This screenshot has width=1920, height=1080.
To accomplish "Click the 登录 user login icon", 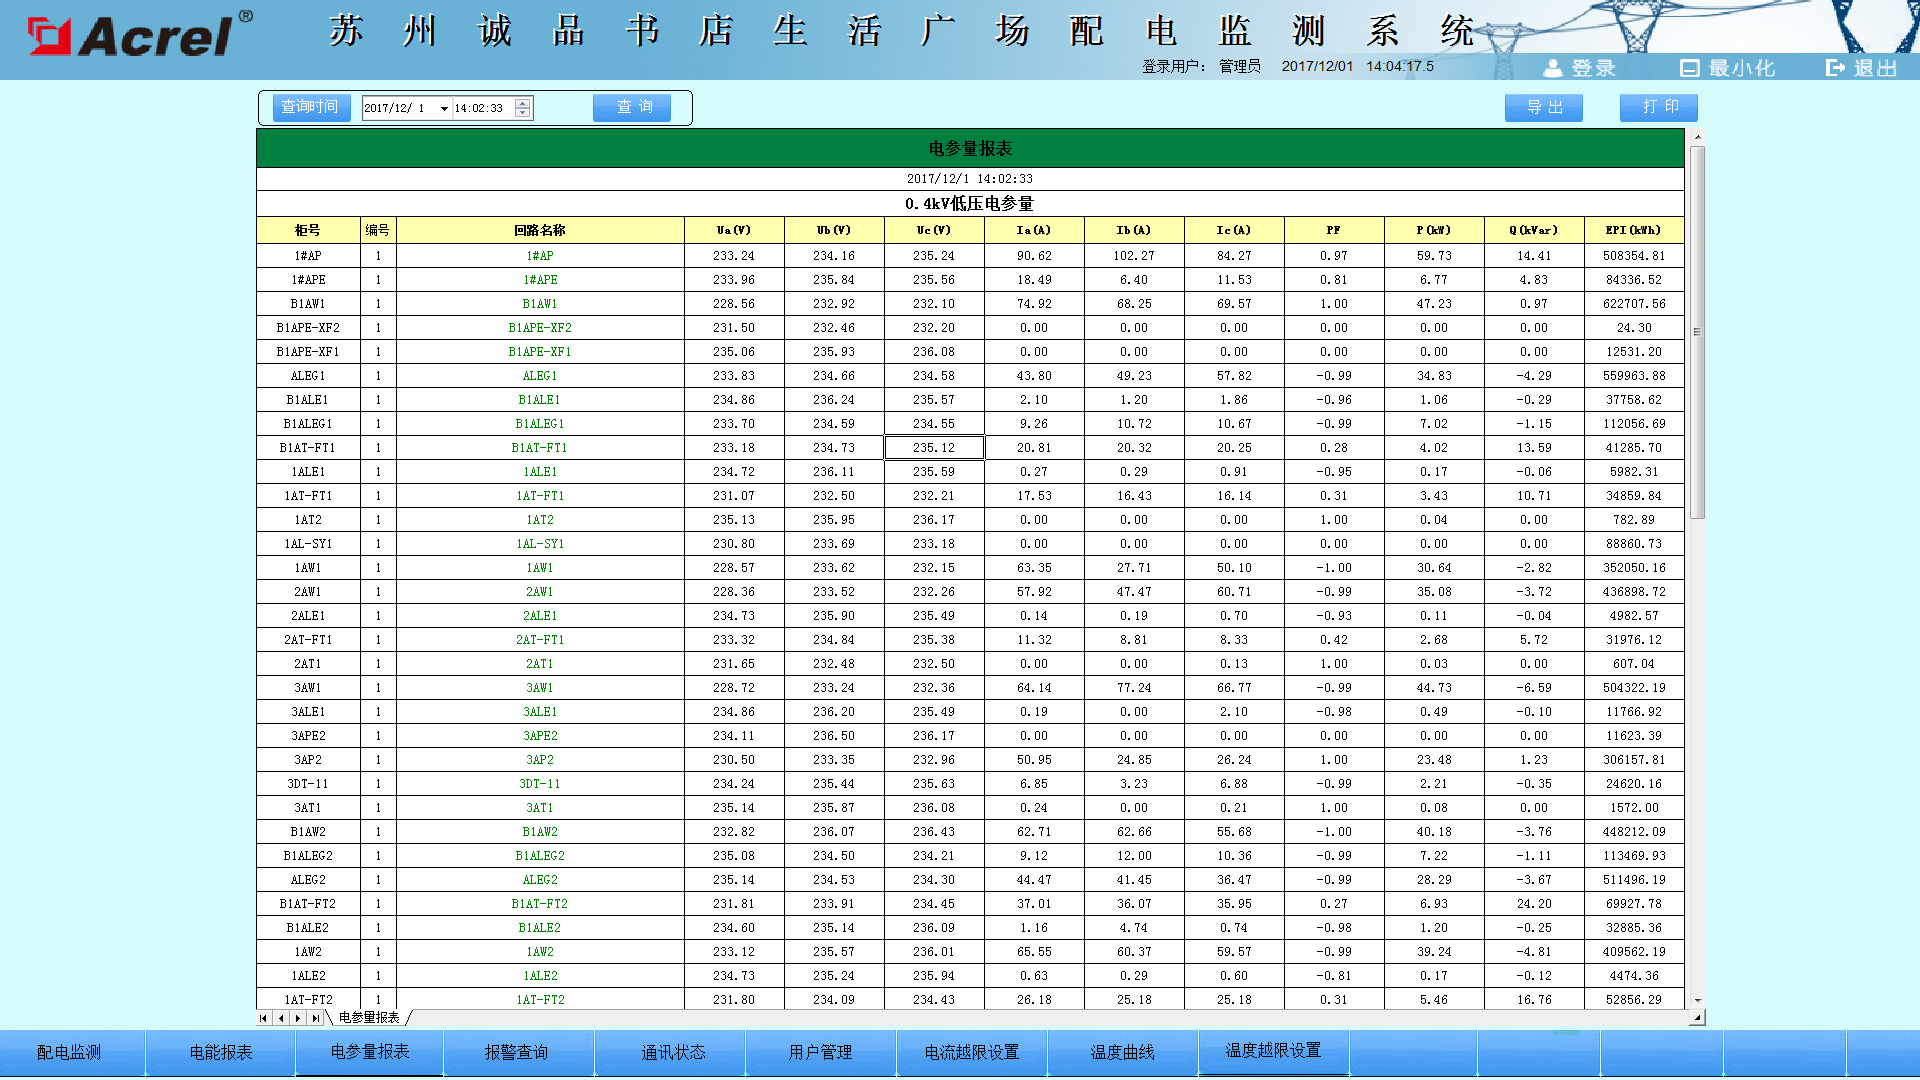I will 1552,68.
